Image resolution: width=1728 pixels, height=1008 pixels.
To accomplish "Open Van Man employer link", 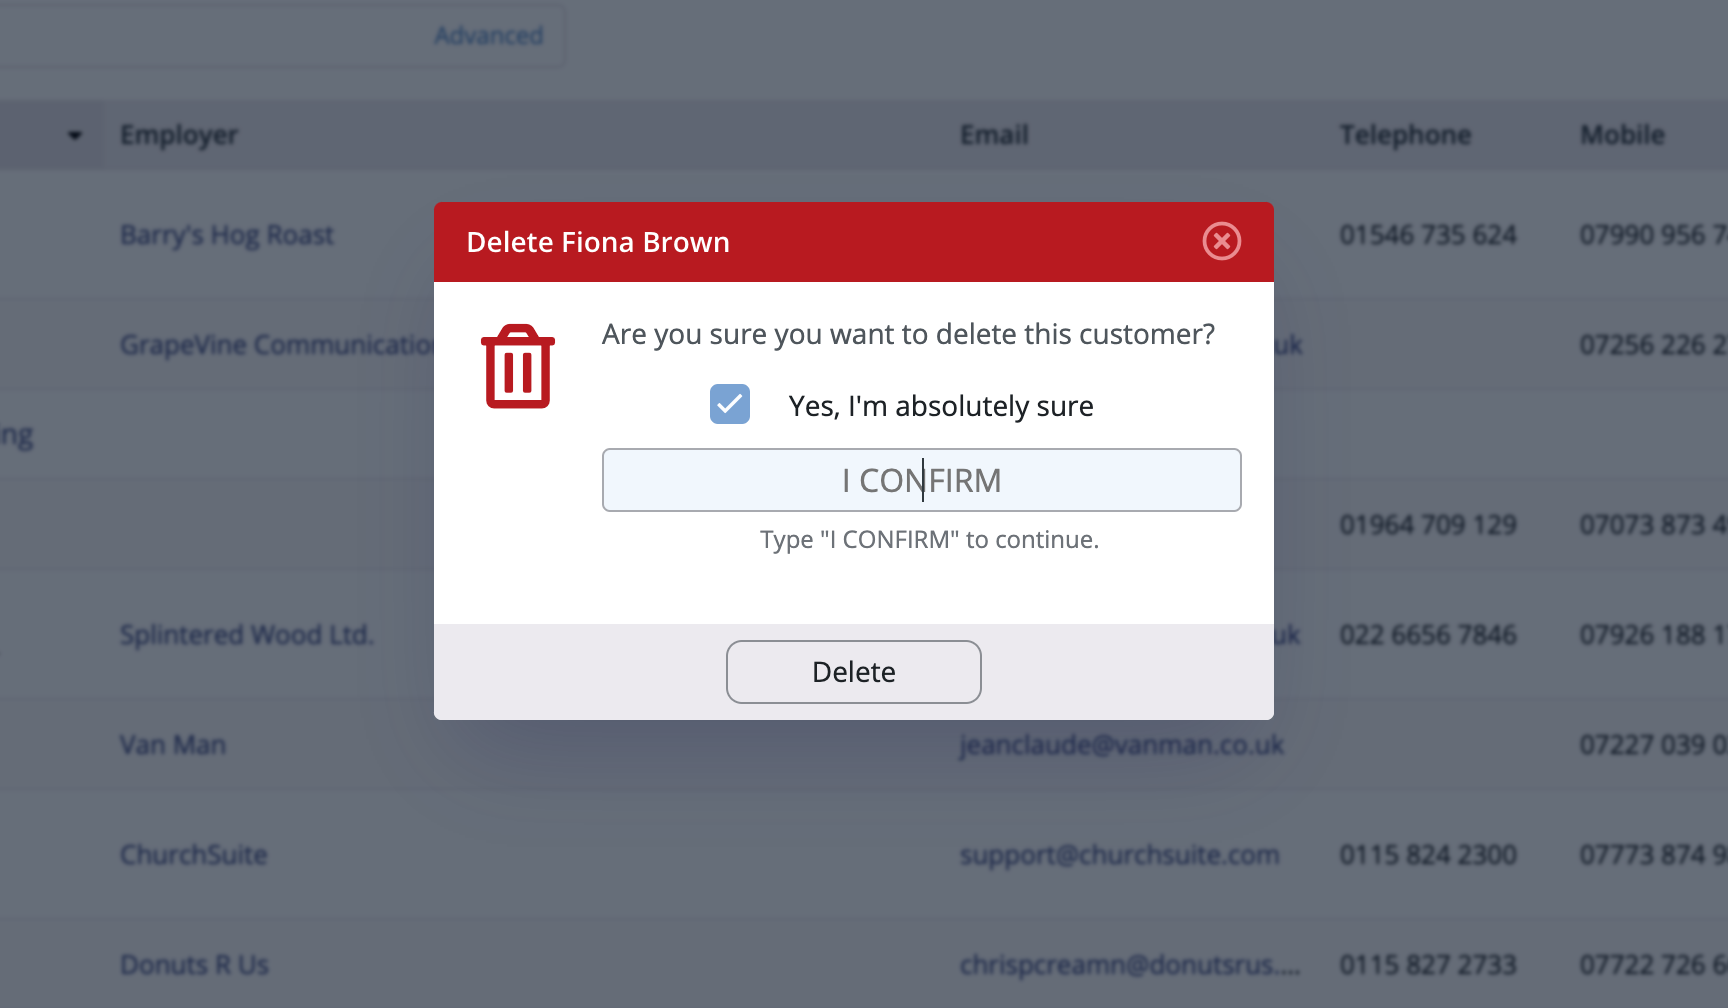I will [x=173, y=745].
